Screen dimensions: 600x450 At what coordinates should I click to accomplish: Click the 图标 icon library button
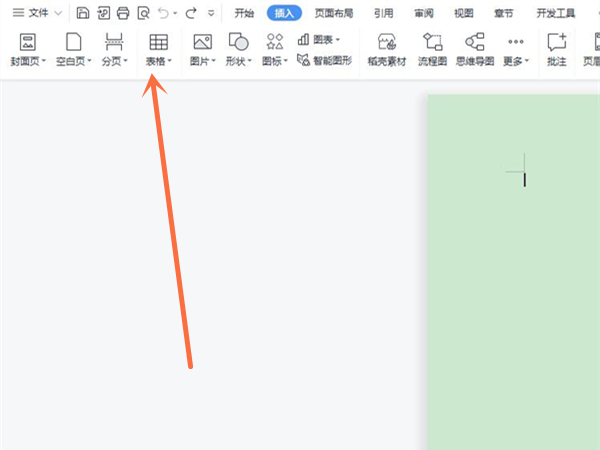pyautogui.click(x=275, y=42)
